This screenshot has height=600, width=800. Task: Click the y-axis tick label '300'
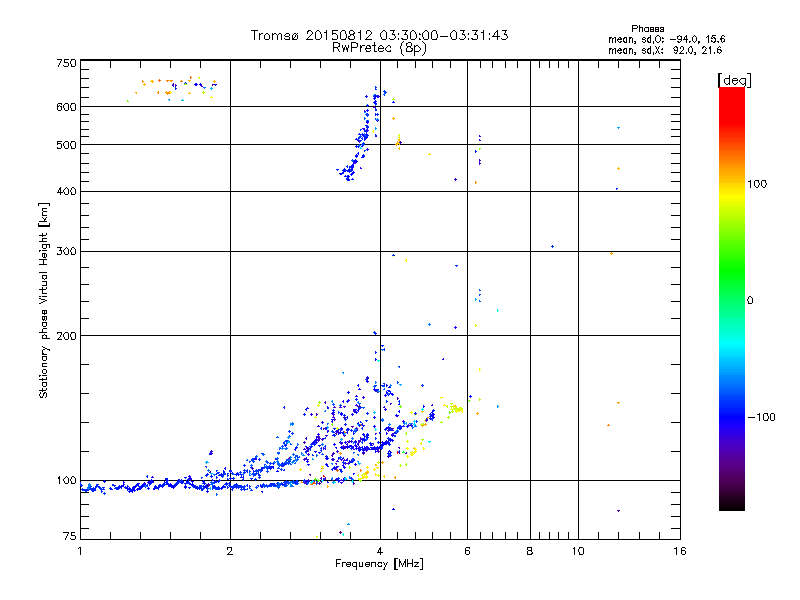click(67, 251)
